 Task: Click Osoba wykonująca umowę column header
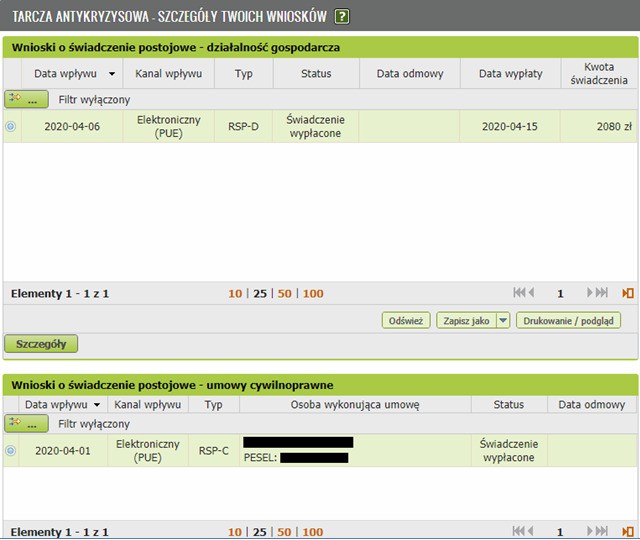[355, 404]
